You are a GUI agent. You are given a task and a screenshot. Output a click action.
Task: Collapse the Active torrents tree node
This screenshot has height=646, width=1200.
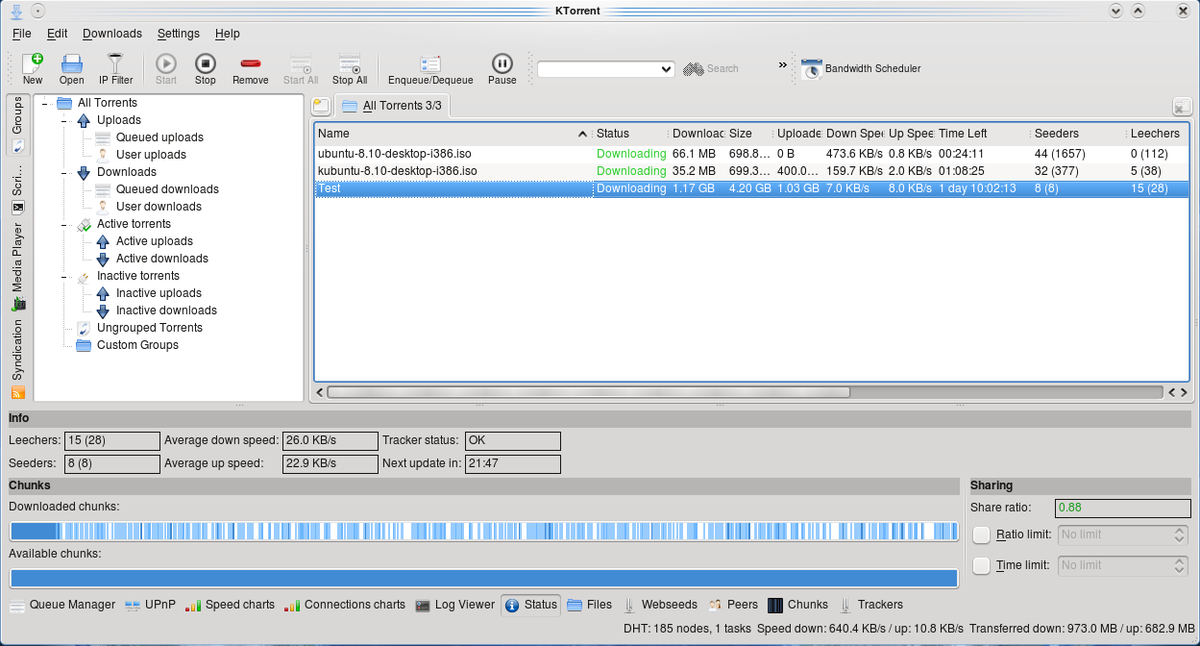64,224
